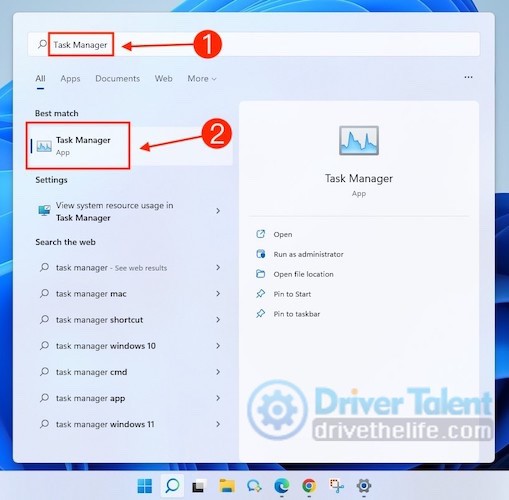Switch to the Documents filter tab
Viewport: 509px width, 500px height.
tap(117, 79)
